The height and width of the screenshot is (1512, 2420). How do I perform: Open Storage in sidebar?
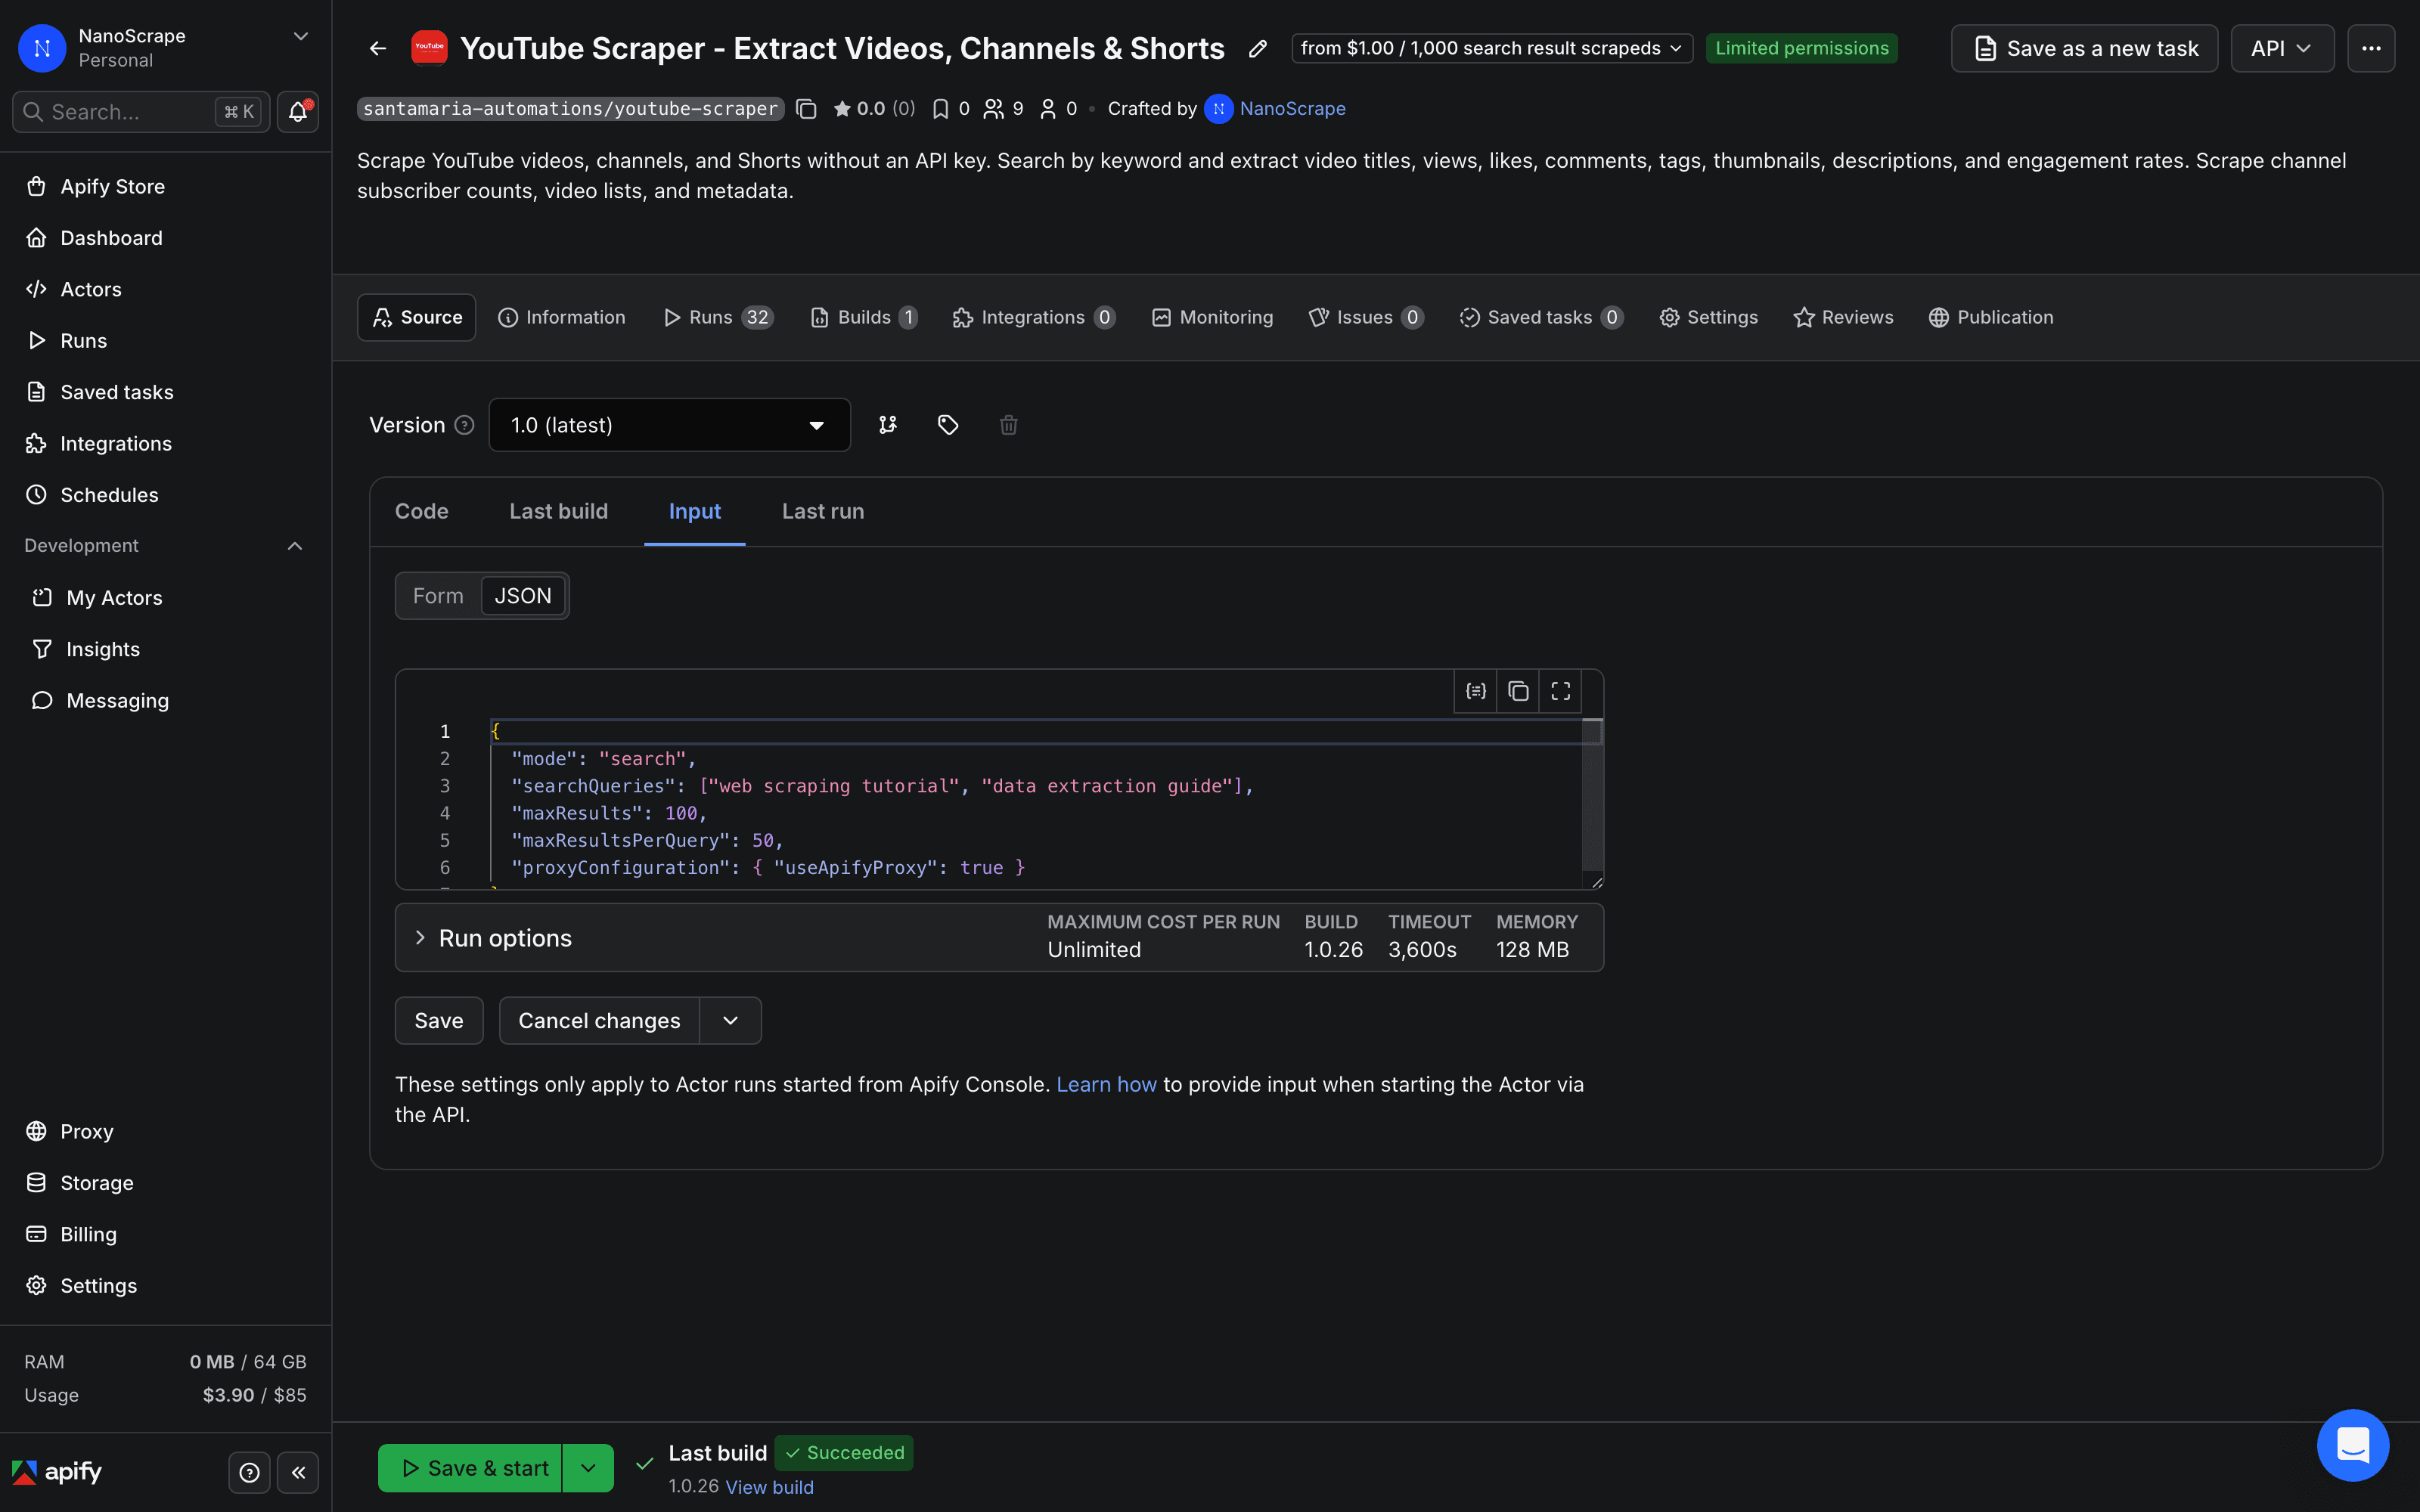(165, 1183)
